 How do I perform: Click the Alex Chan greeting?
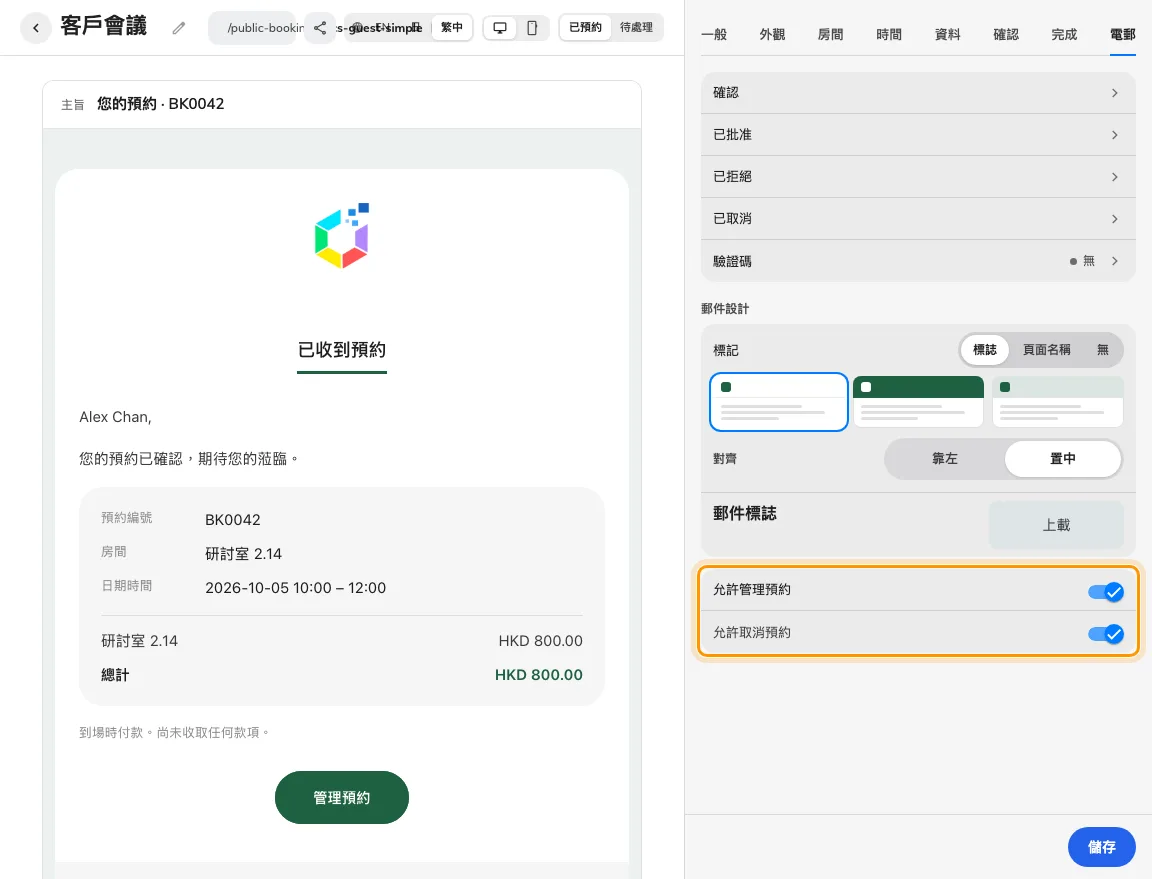tap(115, 417)
